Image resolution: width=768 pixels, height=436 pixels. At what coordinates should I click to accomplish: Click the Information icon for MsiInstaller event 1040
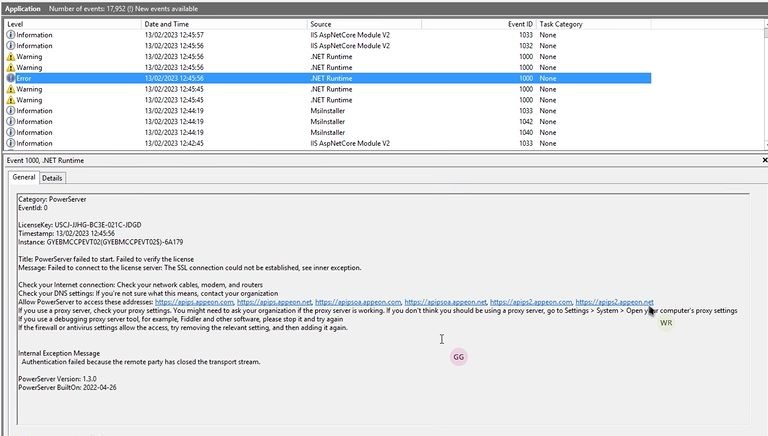(11, 133)
